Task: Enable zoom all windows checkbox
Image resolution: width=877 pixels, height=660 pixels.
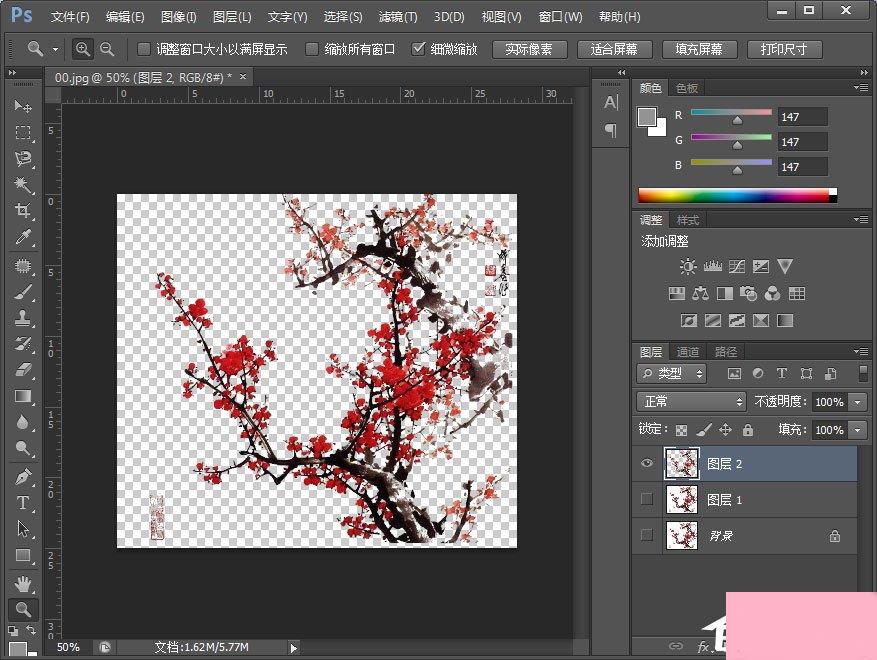Action: point(312,49)
